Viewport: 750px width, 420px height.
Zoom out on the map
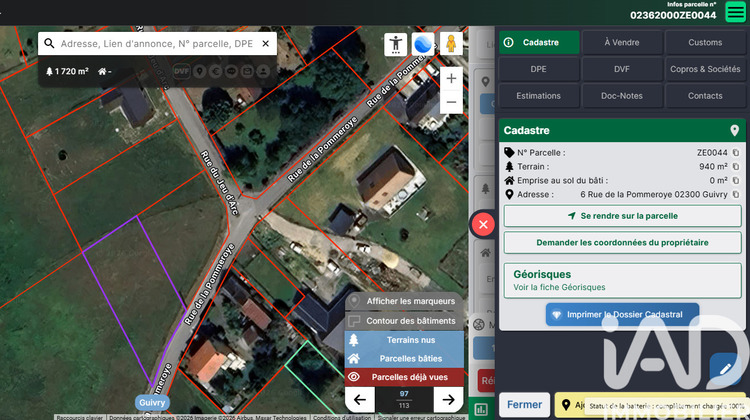click(451, 102)
